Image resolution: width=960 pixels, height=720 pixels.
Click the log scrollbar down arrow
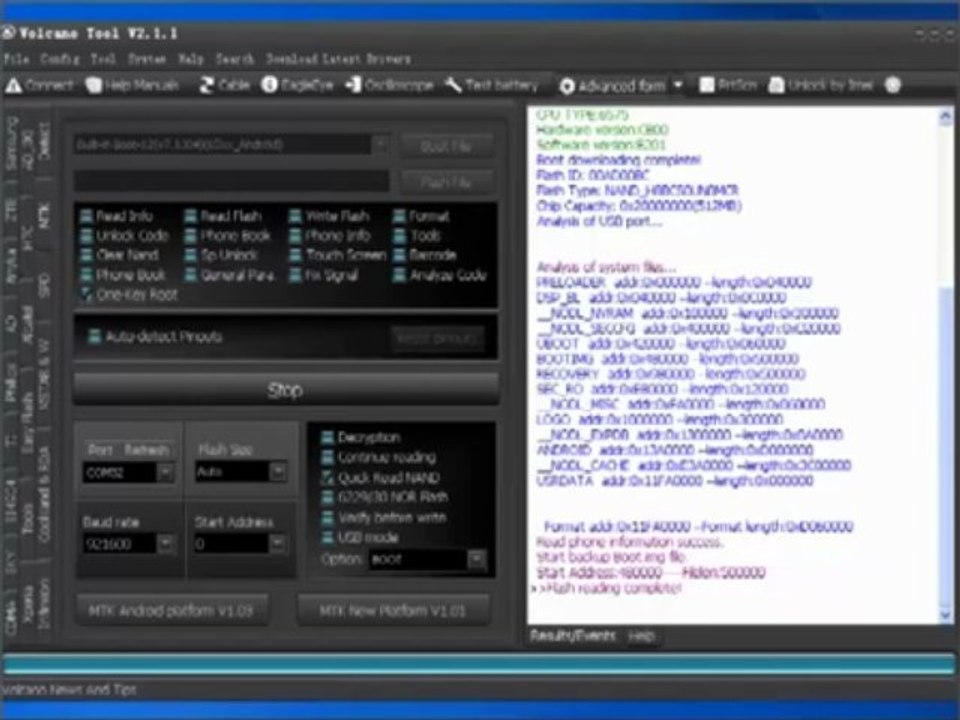coord(945,615)
